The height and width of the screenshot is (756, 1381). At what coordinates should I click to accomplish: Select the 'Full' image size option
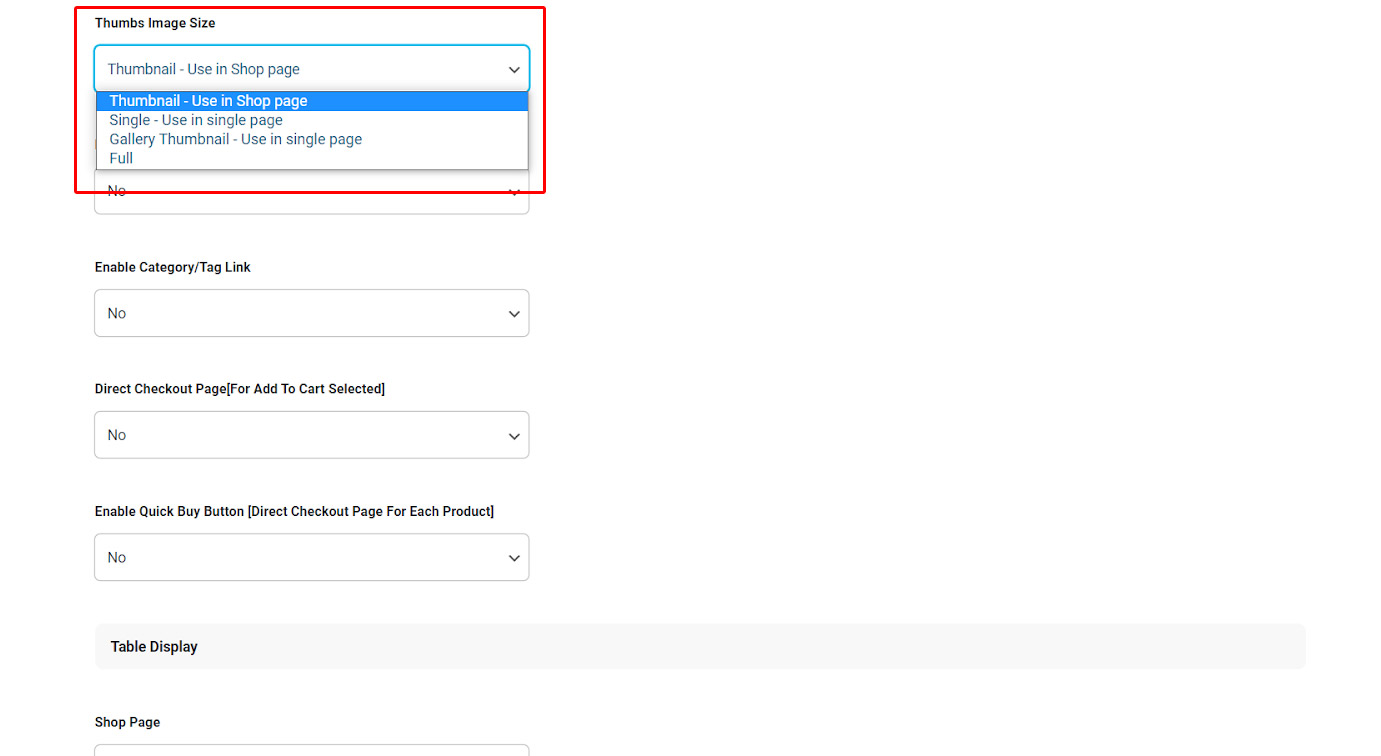coord(121,158)
